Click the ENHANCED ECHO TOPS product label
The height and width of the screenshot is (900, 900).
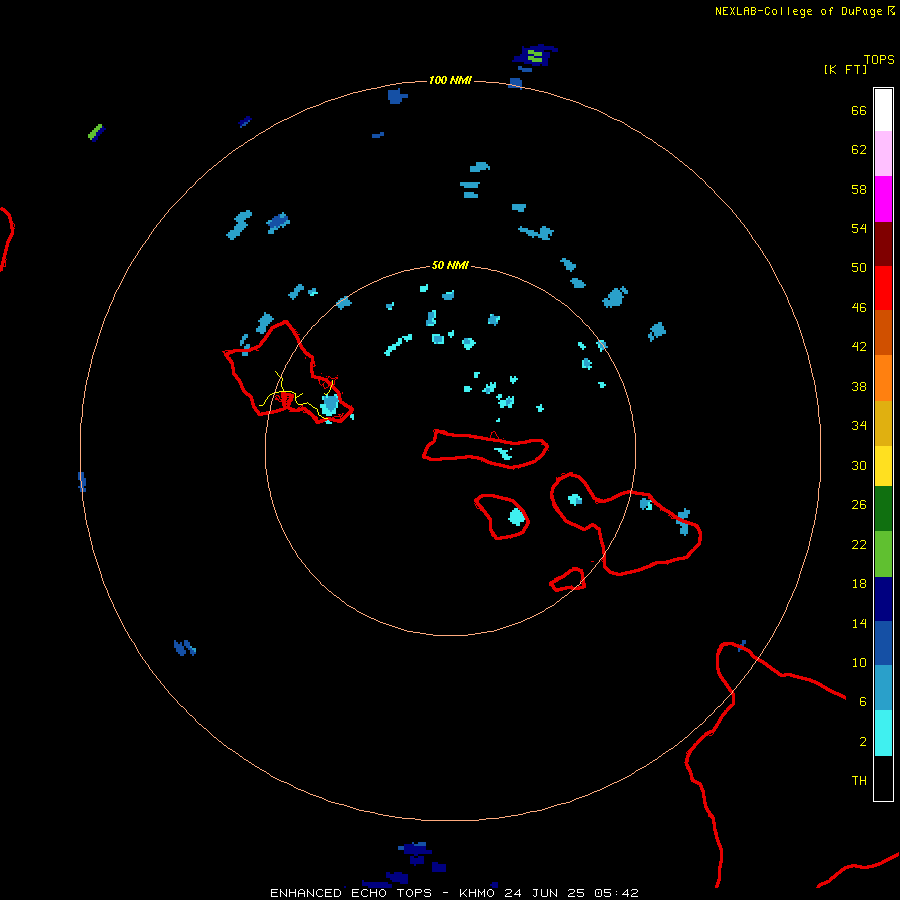point(351,893)
